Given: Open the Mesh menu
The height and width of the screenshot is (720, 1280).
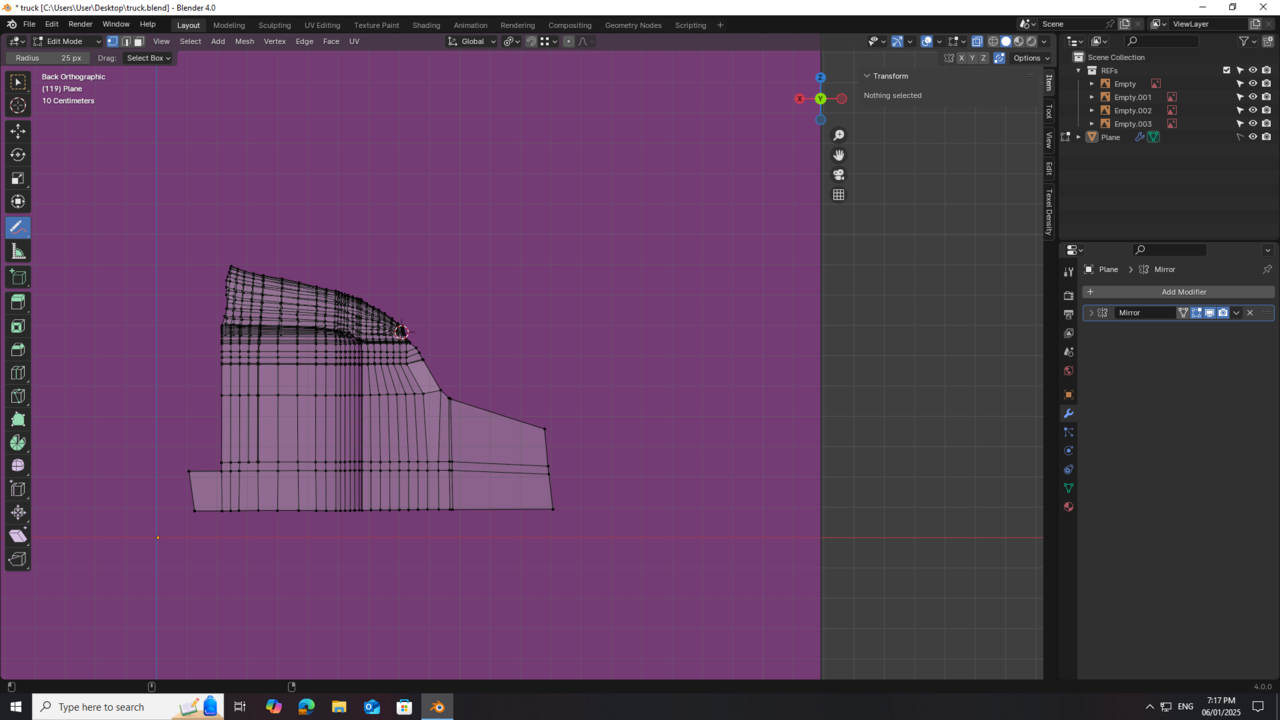Looking at the screenshot, I should tap(244, 41).
